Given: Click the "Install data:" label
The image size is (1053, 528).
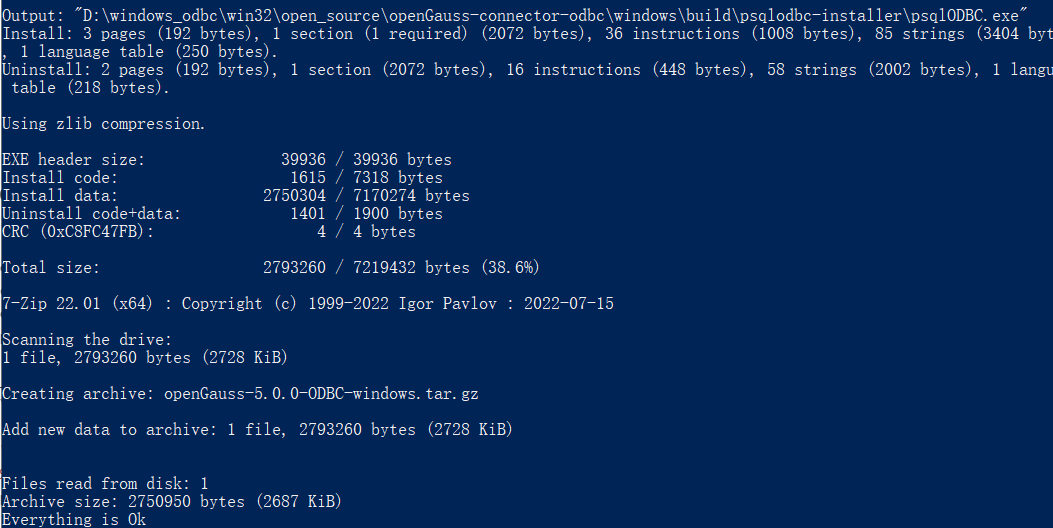Looking at the screenshot, I should point(60,196).
